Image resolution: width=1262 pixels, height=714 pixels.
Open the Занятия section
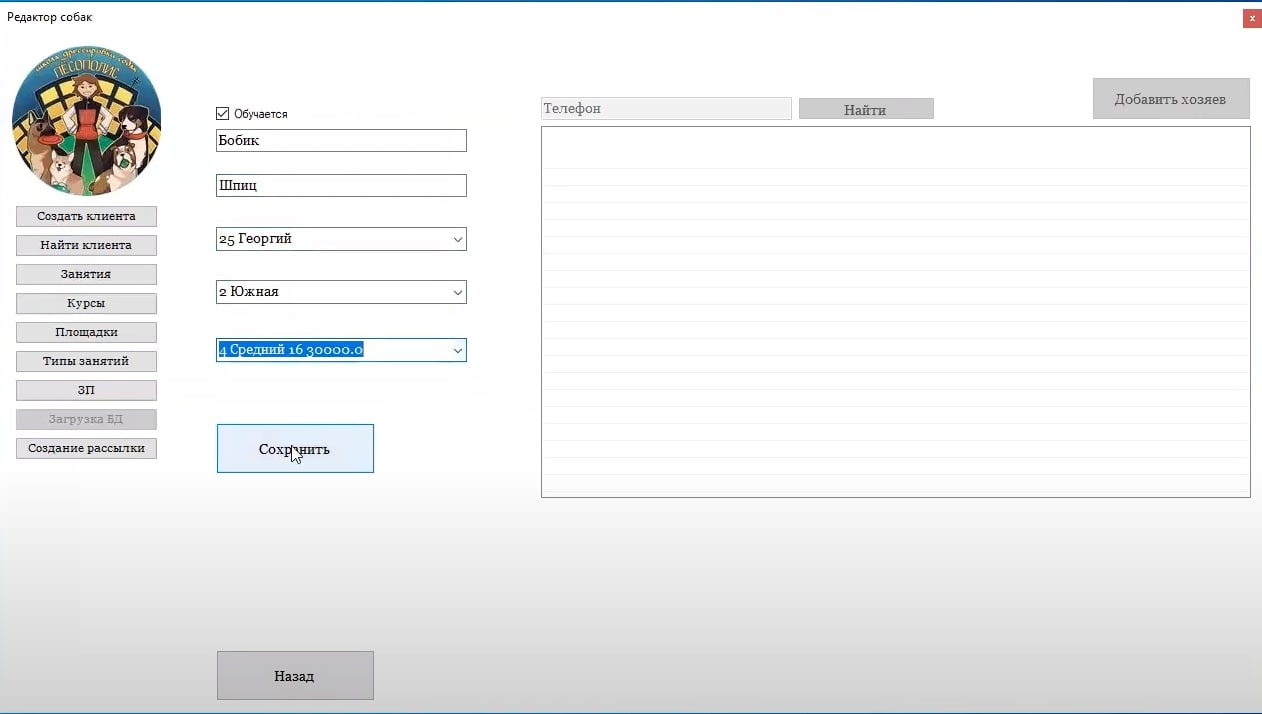click(x=86, y=274)
